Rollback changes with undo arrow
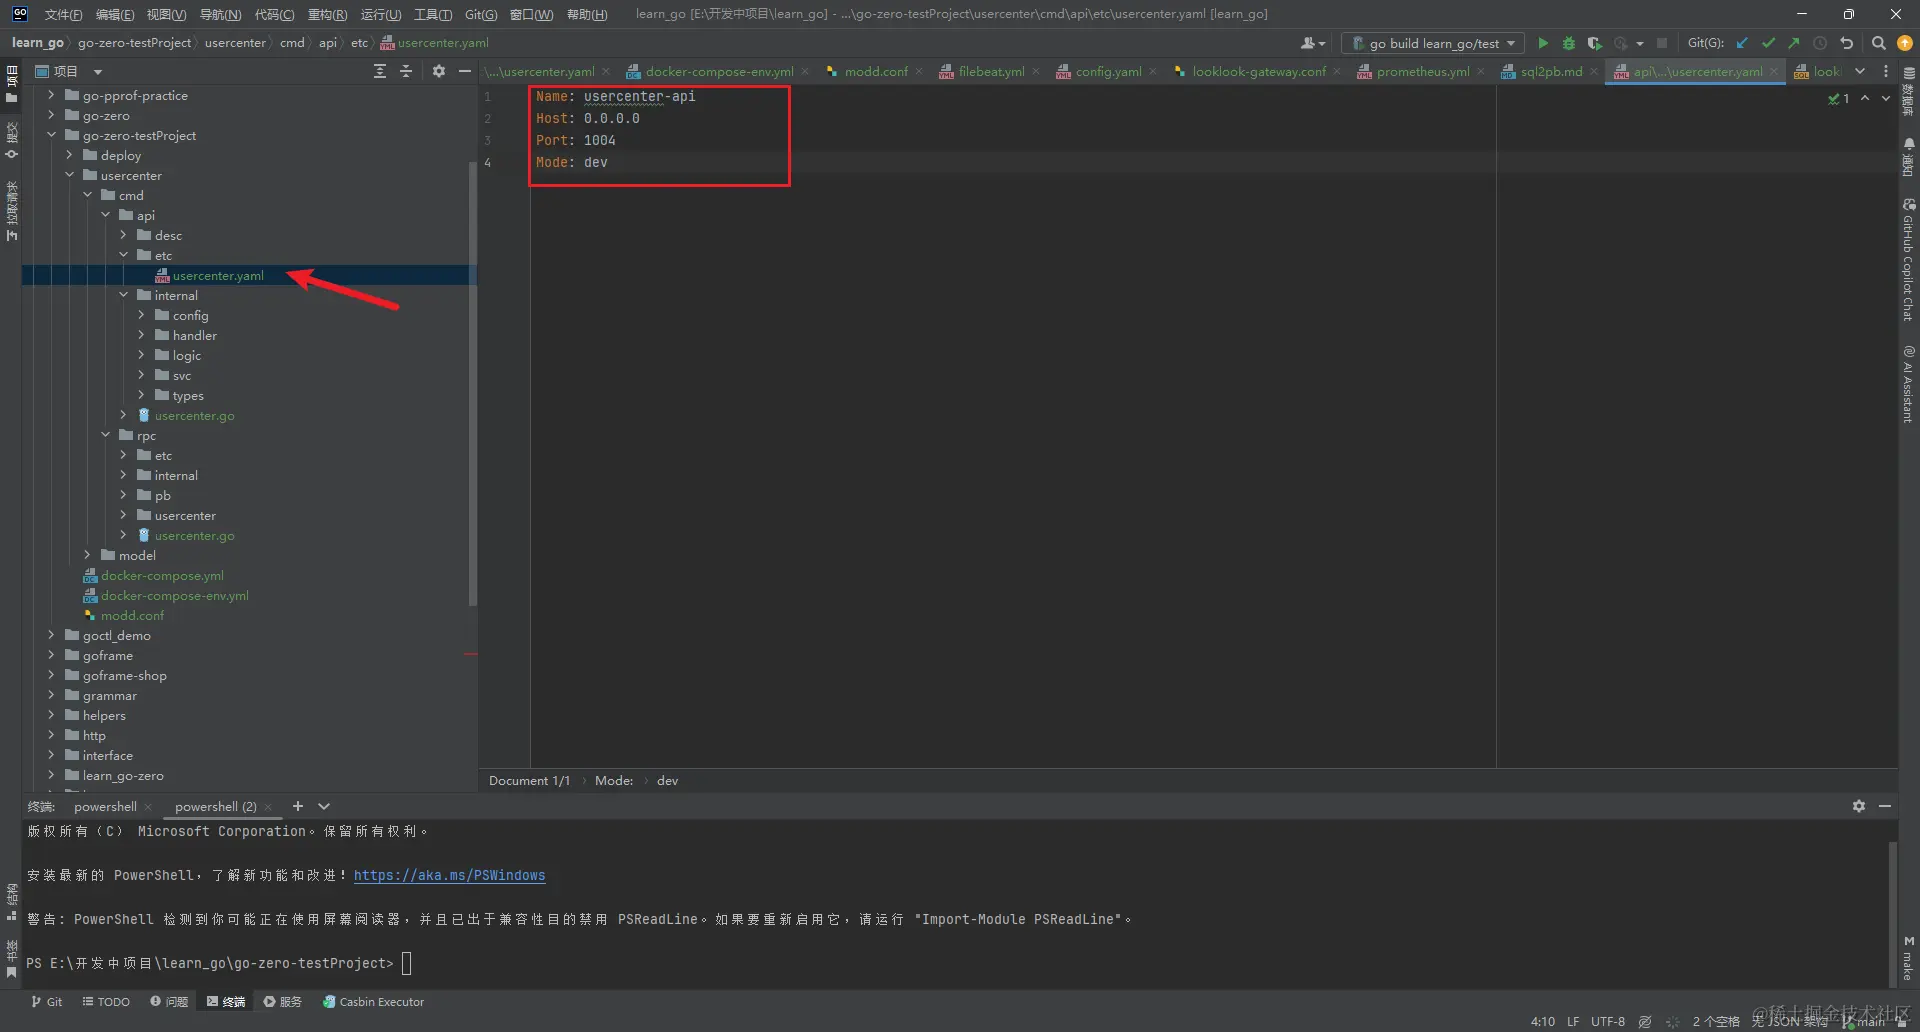Image resolution: width=1920 pixels, height=1032 pixels. [x=1847, y=43]
